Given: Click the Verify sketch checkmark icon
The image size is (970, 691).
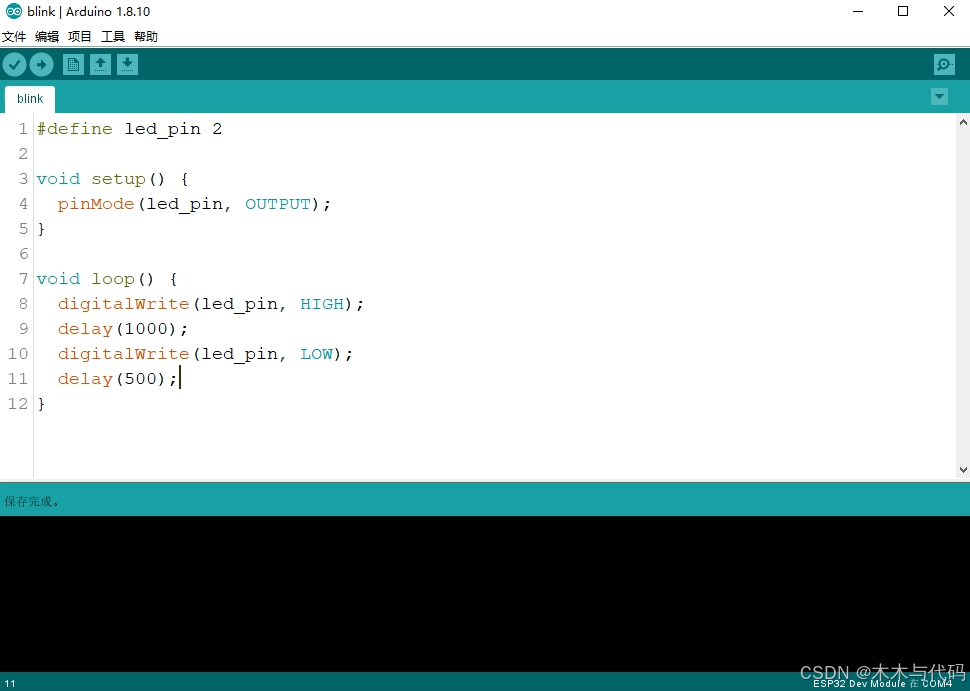Looking at the screenshot, I should 14,64.
